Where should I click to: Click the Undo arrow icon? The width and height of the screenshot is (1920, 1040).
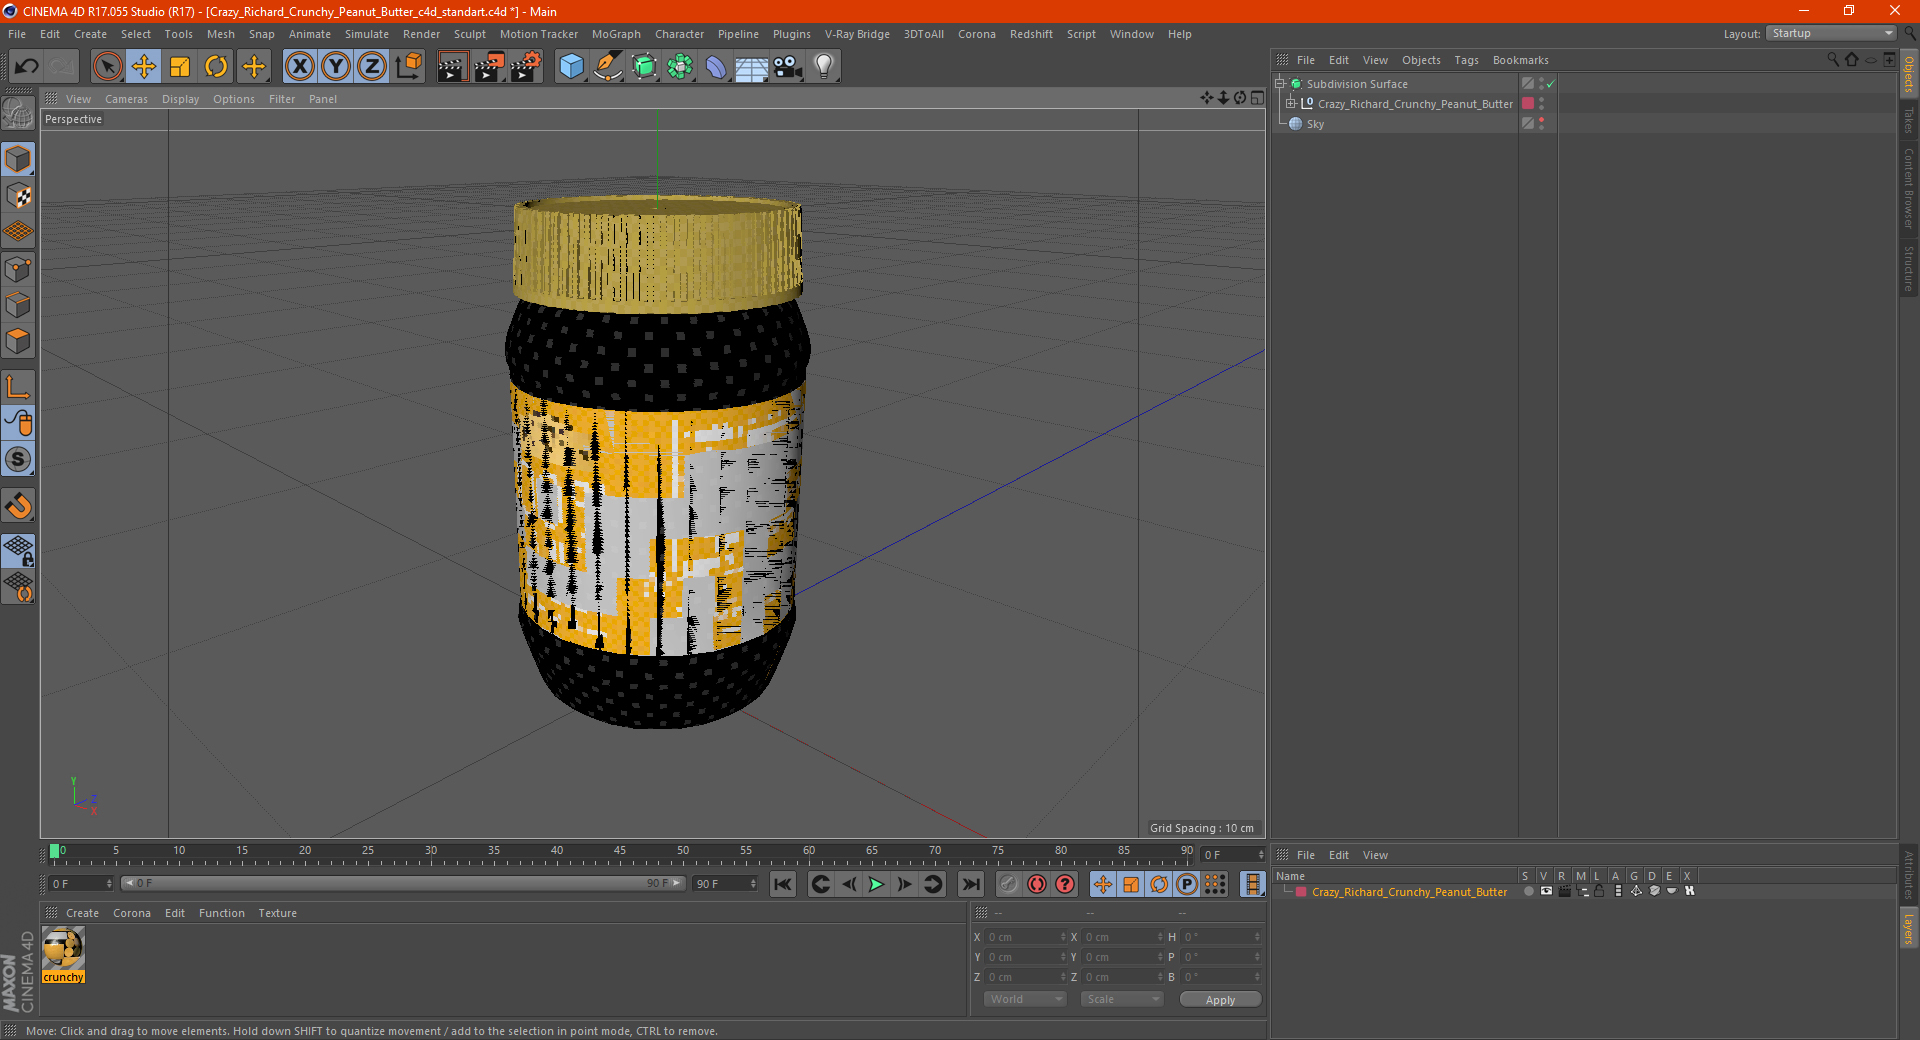27,67
